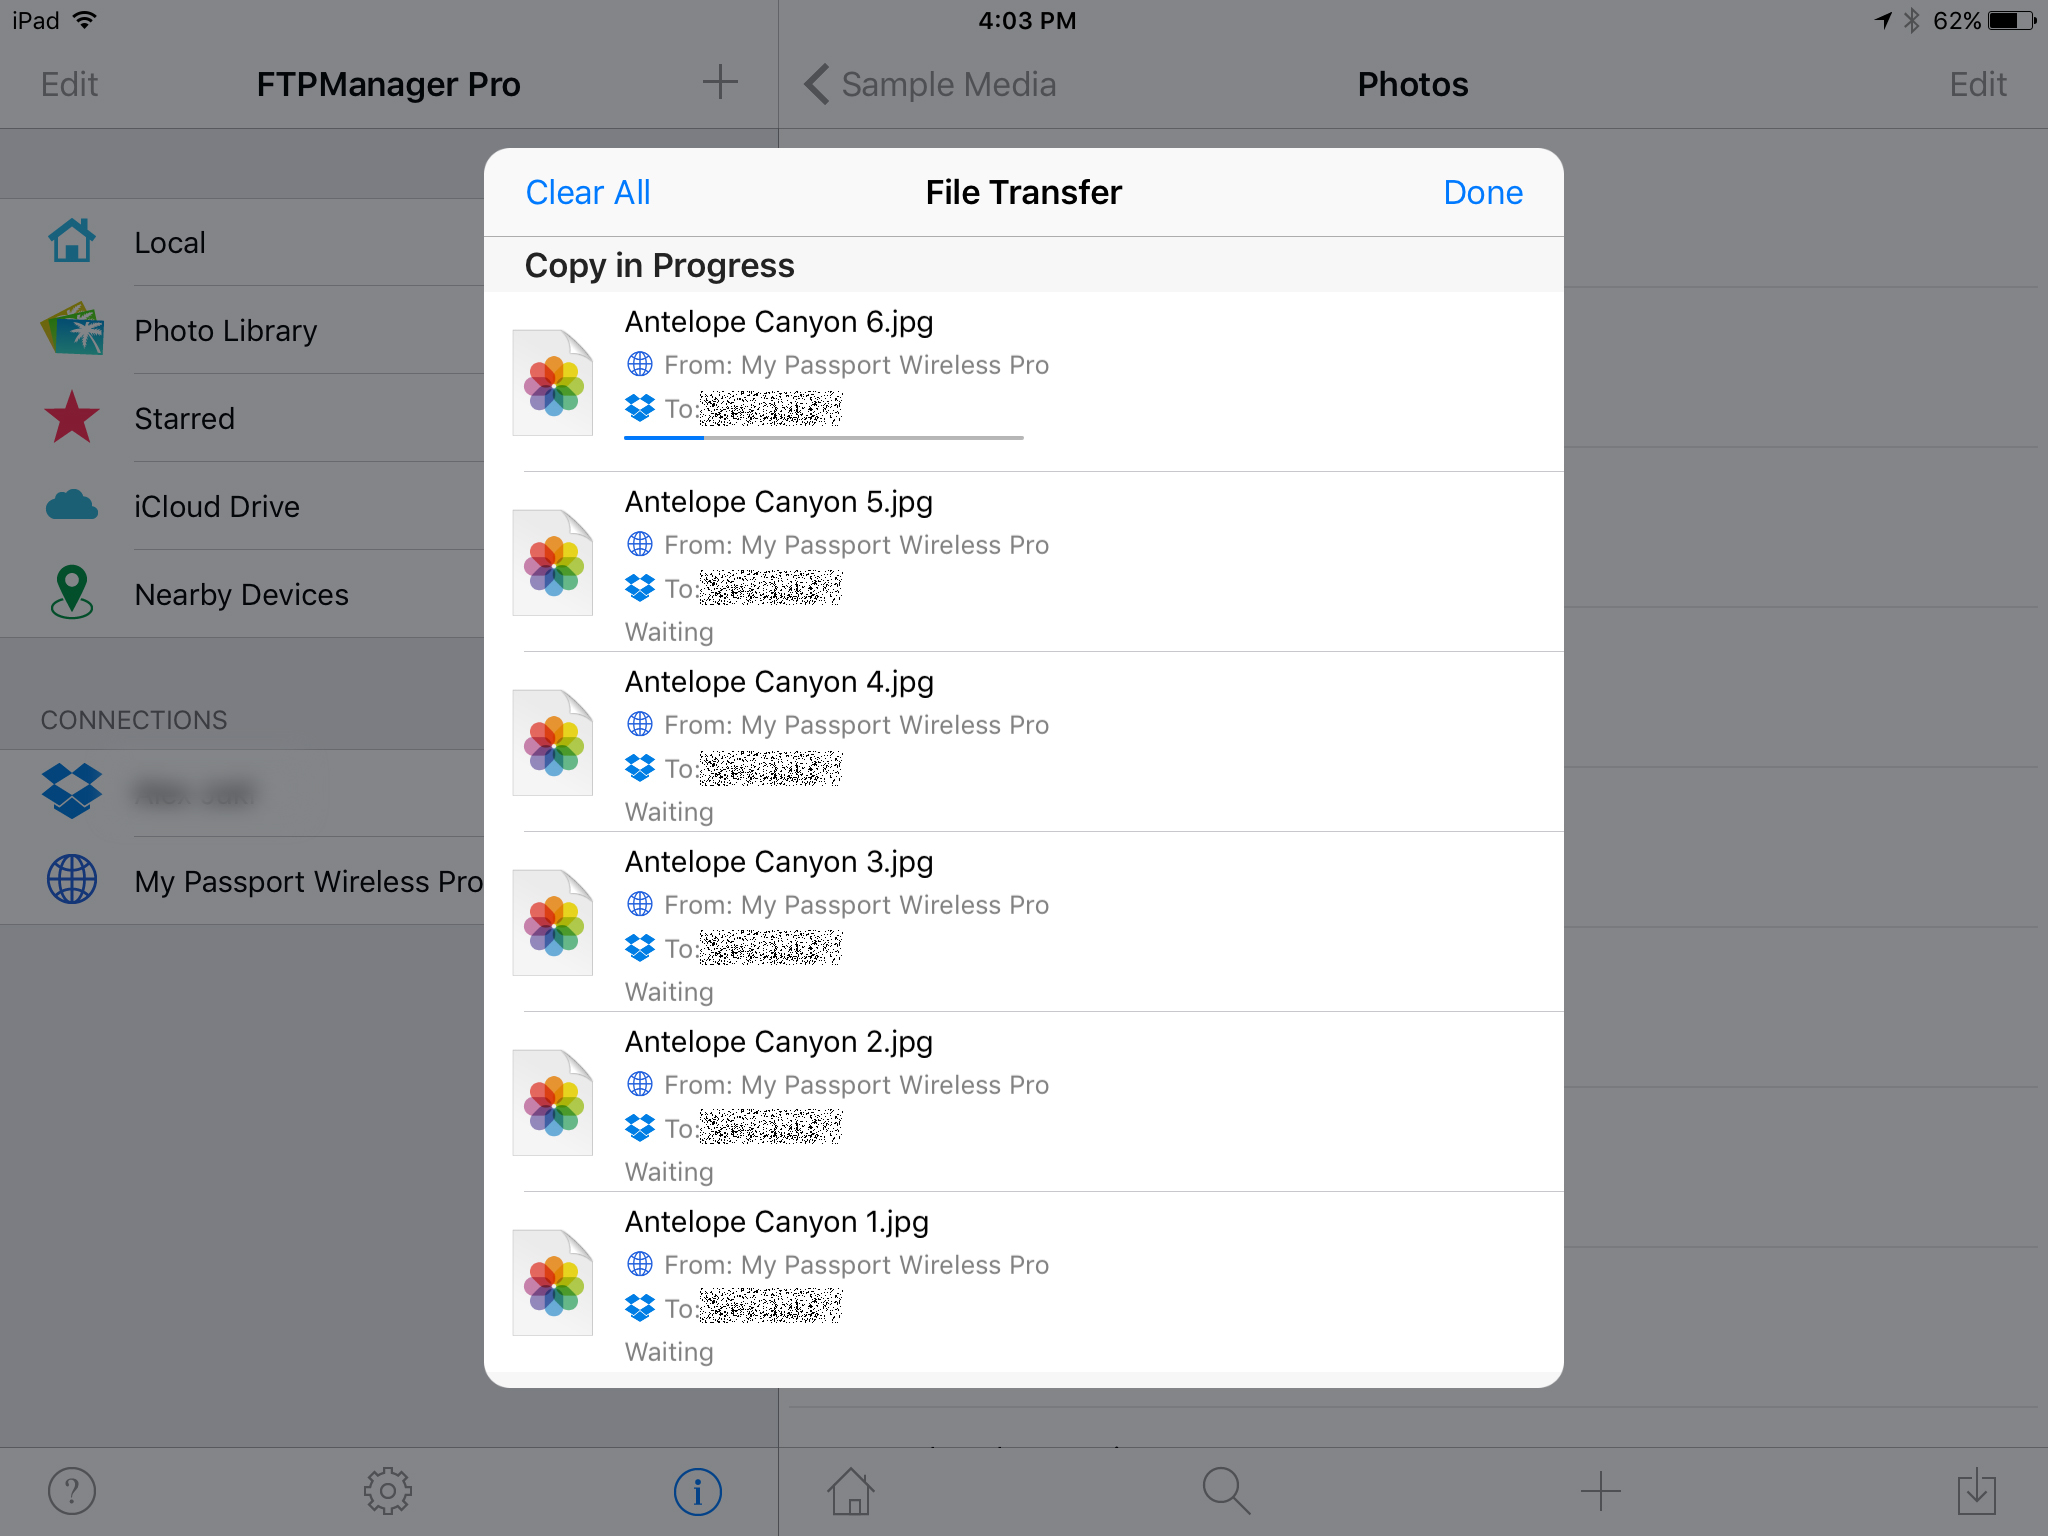The height and width of the screenshot is (1536, 2048).
Task: Tap the info icon in bottom toolbar
Action: coord(697,1491)
